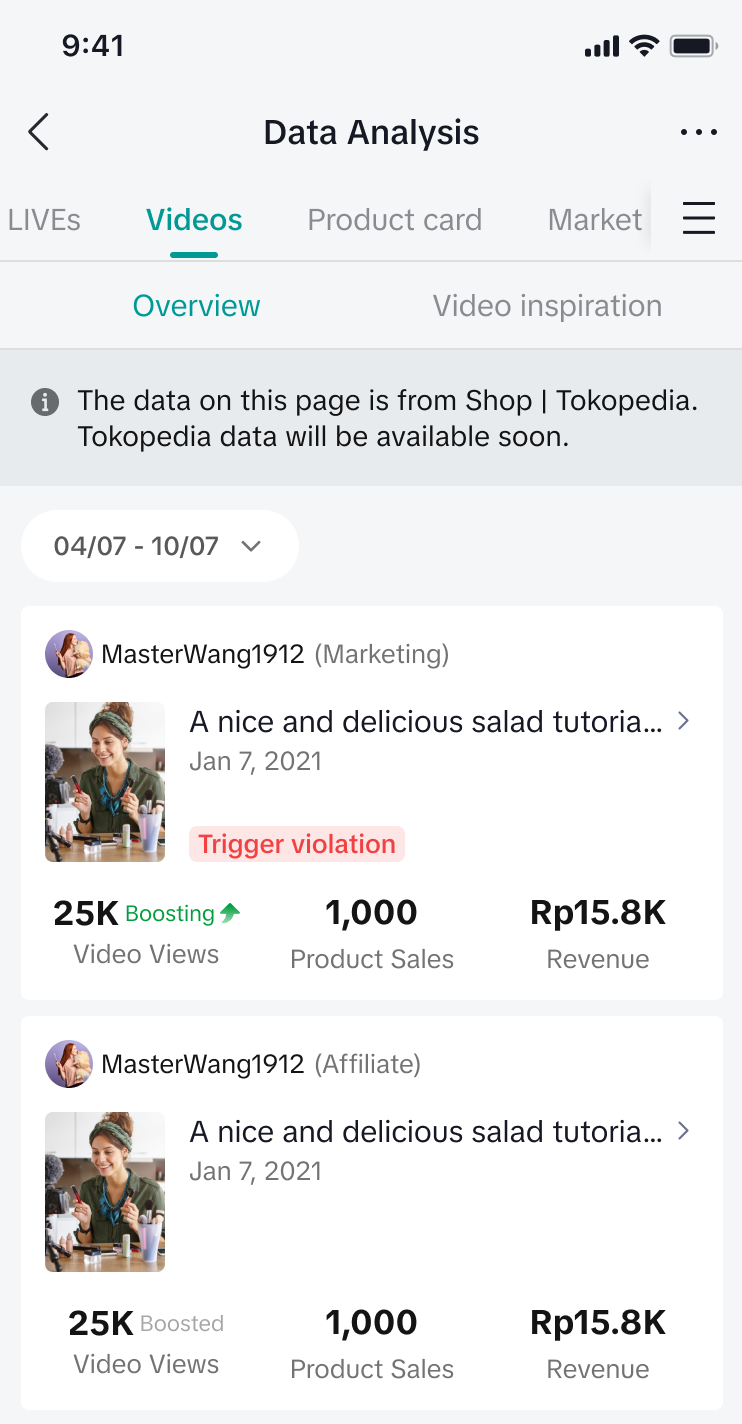Tap MasterWang1912 avatar on Affiliate card
This screenshot has height=1424, width=742.
tap(68, 1065)
